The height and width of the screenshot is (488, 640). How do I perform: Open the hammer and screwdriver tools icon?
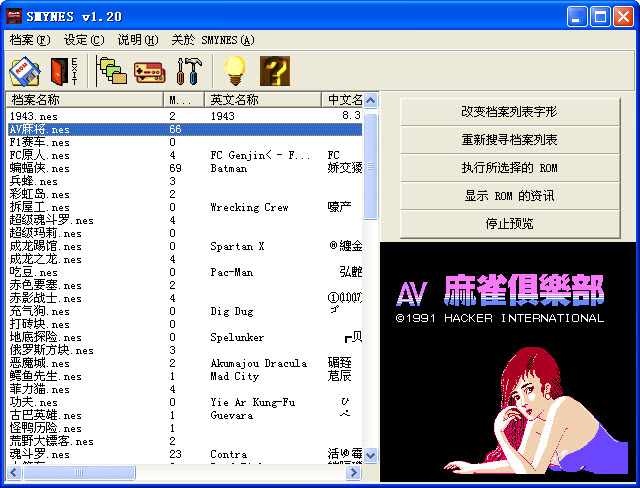(x=189, y=71)
